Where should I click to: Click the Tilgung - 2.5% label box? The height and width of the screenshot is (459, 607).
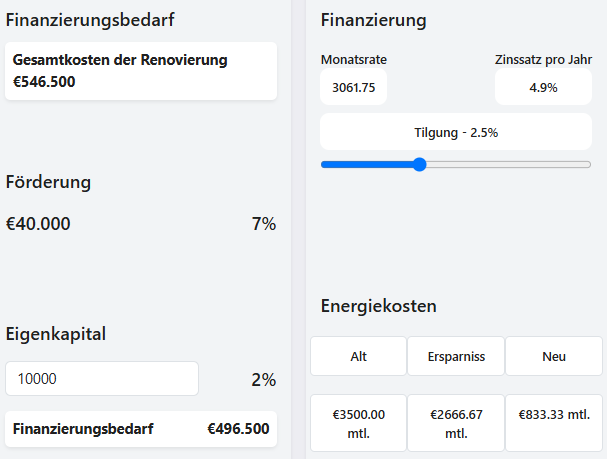click(x=455, y=132)
